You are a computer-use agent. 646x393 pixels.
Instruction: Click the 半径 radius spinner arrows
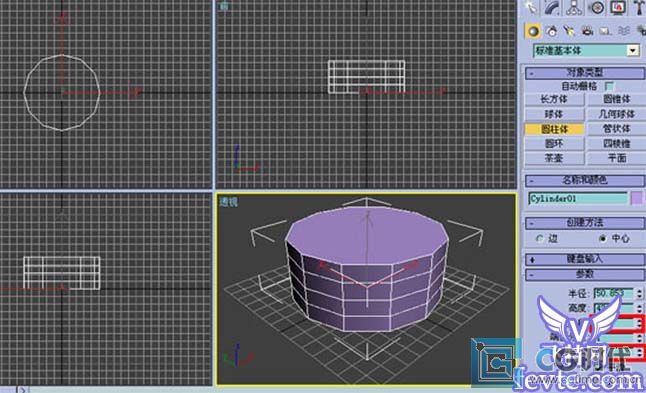(639, 293)
